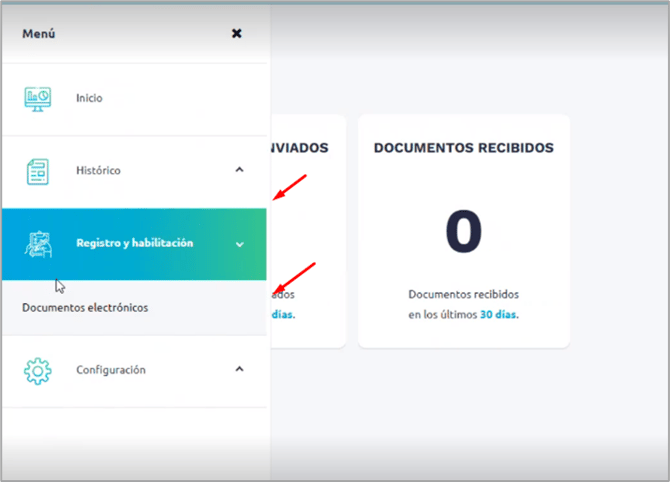Screen dimensions: 670x482
Task: Select the Registro y habilitación label
Action: 134,243
